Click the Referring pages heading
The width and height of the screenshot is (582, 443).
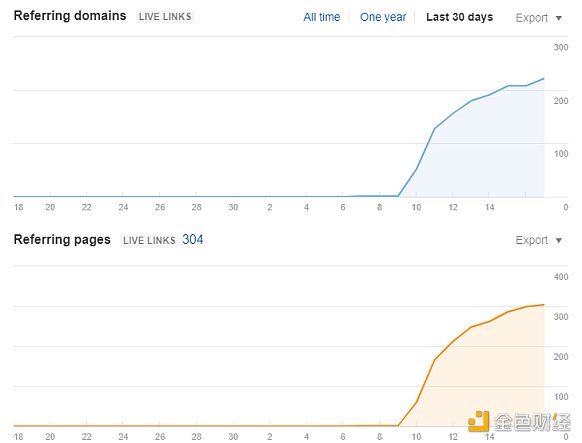click(x=62, y=240)
